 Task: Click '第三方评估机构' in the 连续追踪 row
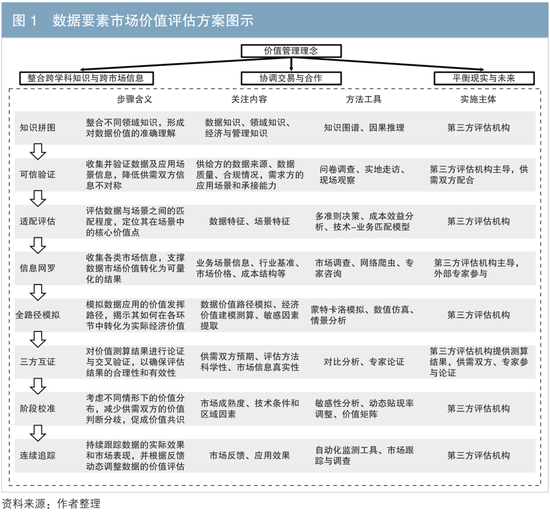[x=478, y=455]
